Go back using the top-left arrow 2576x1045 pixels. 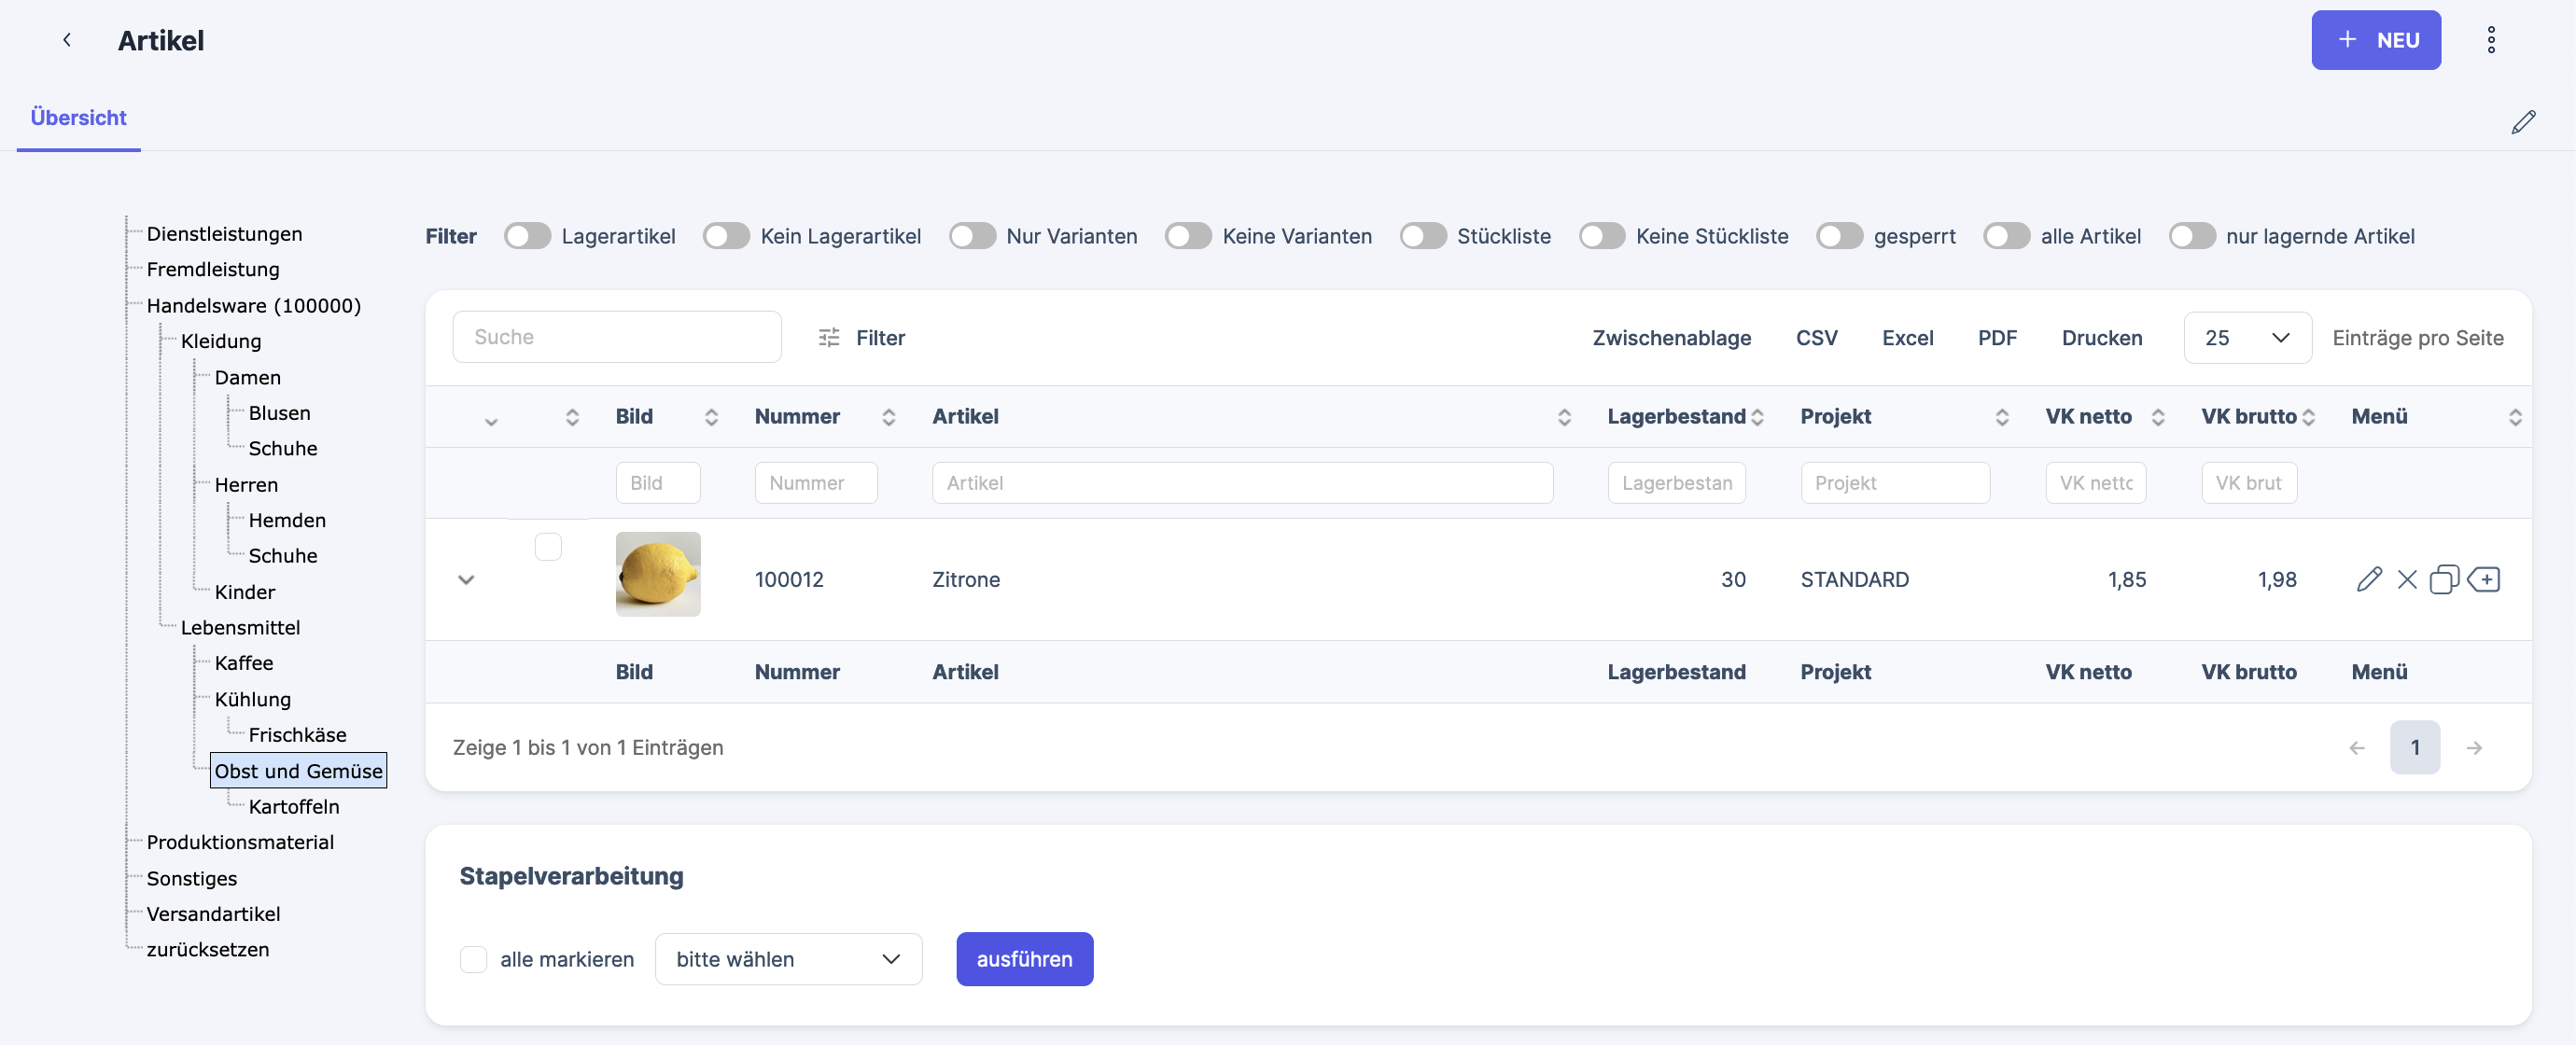click(67, 40)
